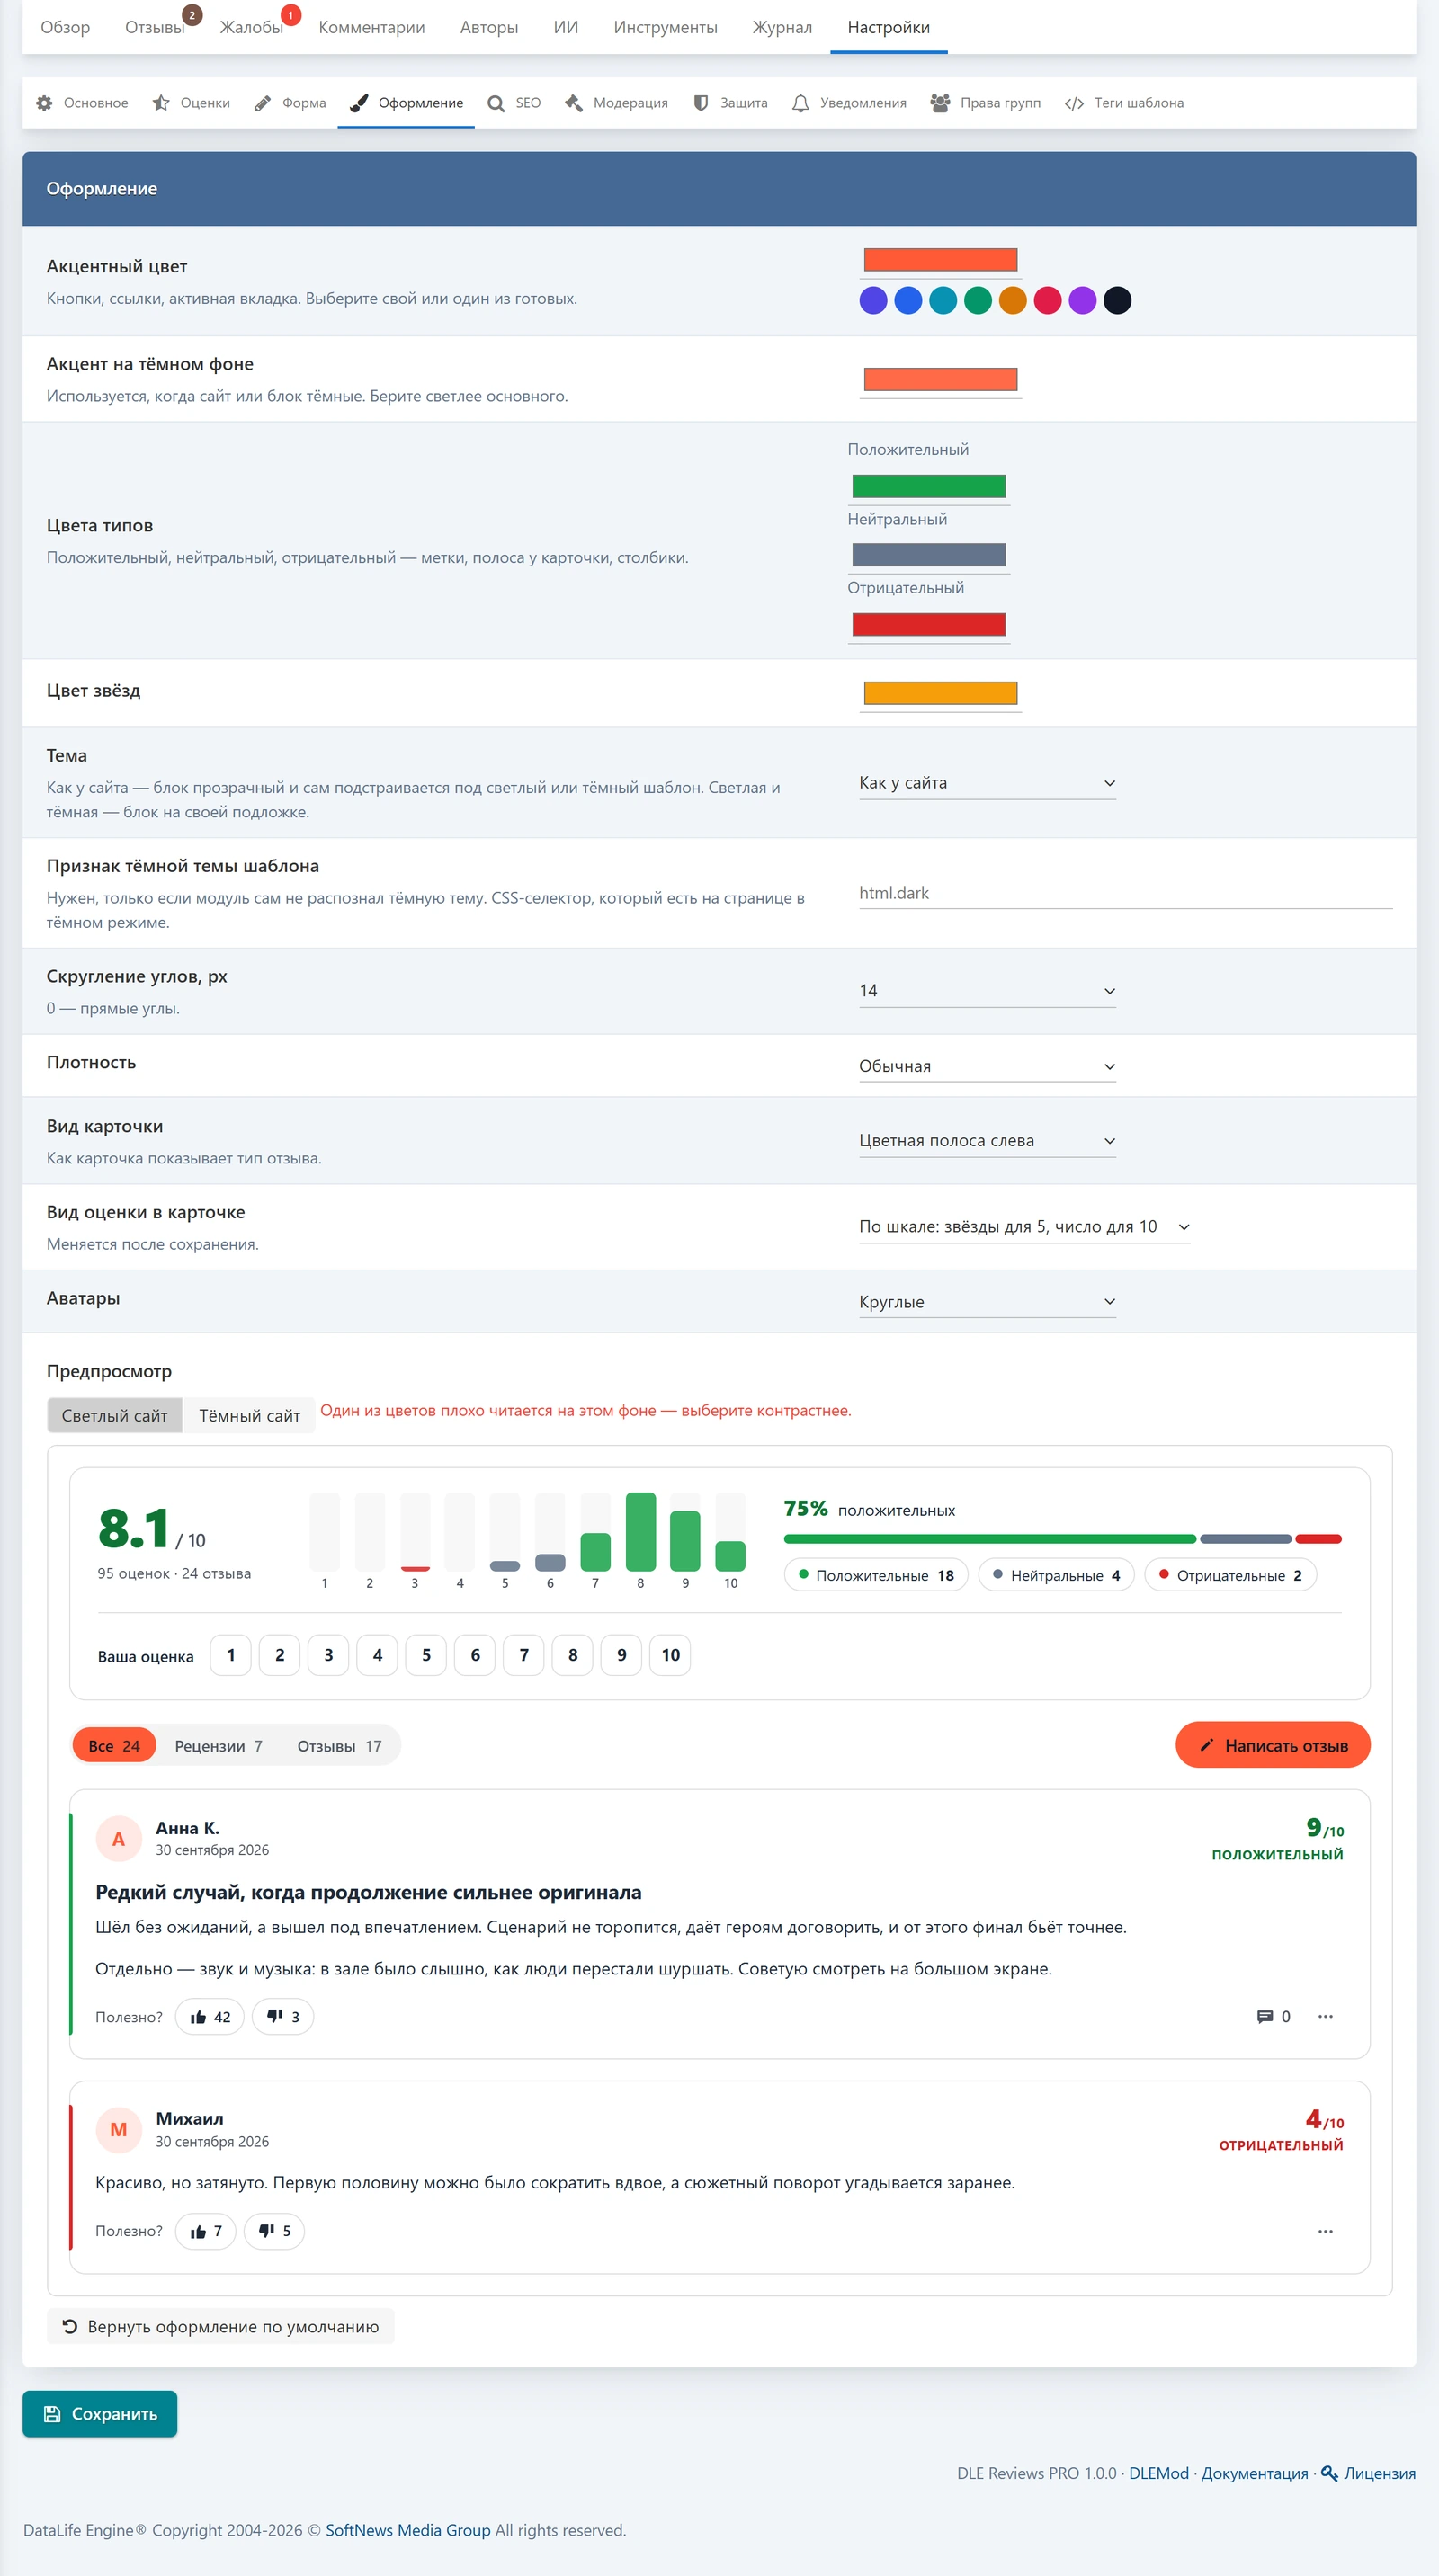Open the Вид оценки в карточке dropdown
The image size is (1439, 2576).
coord(1024,1227)
